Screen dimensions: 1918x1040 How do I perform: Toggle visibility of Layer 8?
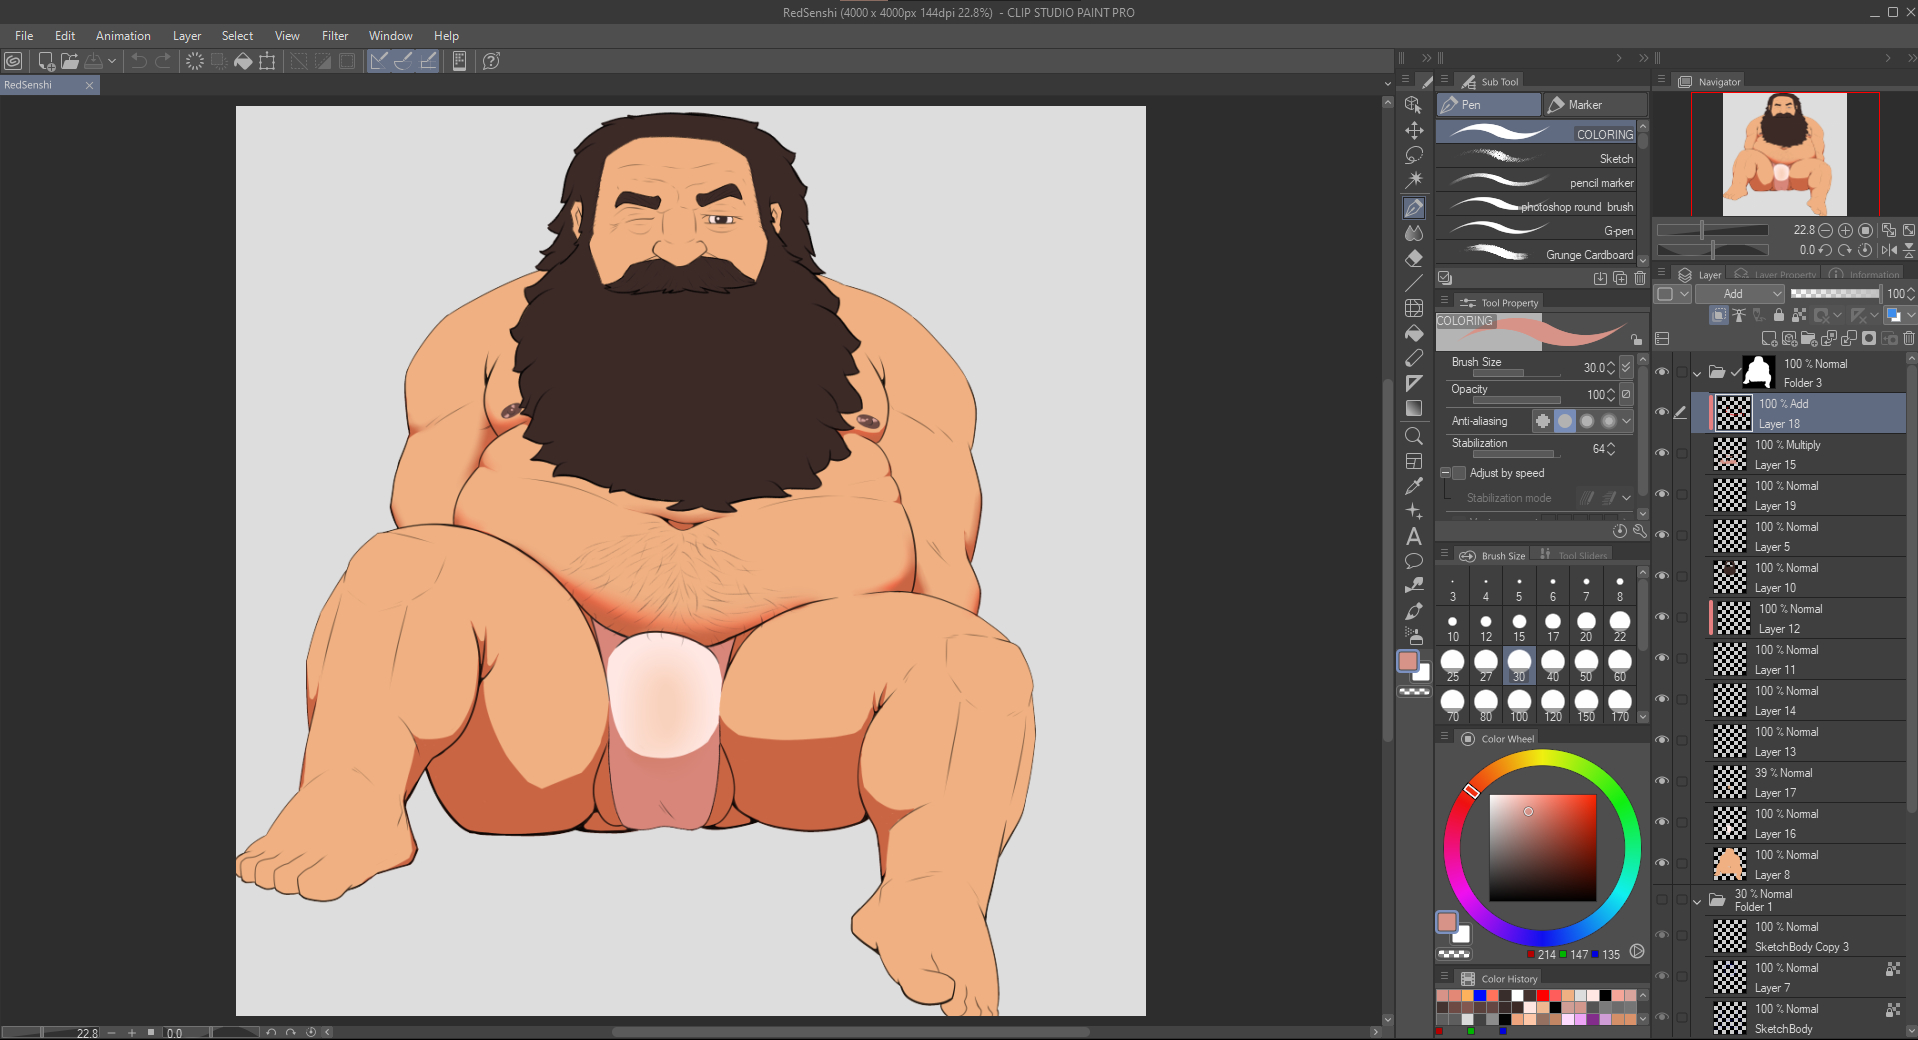pyautogui.click(x=1661, y=863)
